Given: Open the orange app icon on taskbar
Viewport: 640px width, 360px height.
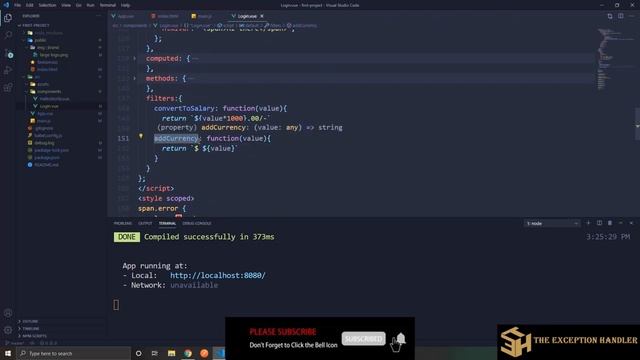Looking at the screenshot, I should point(204,353).
